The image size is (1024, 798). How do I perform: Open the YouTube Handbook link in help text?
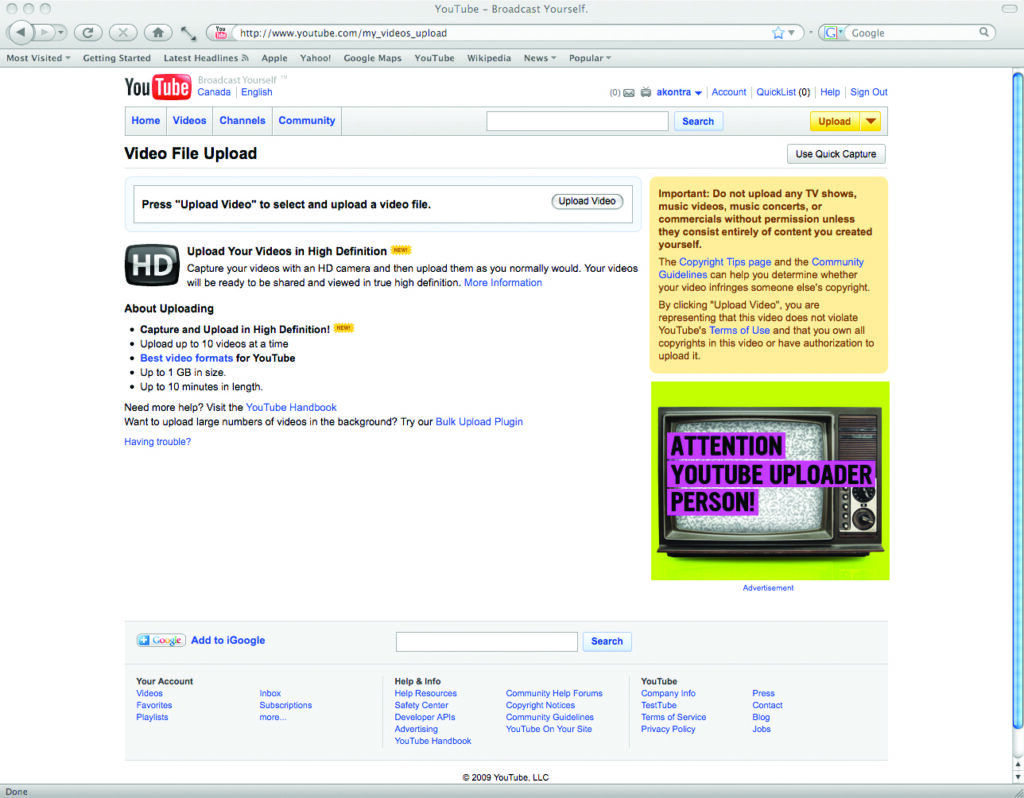[x=291, y=407]
